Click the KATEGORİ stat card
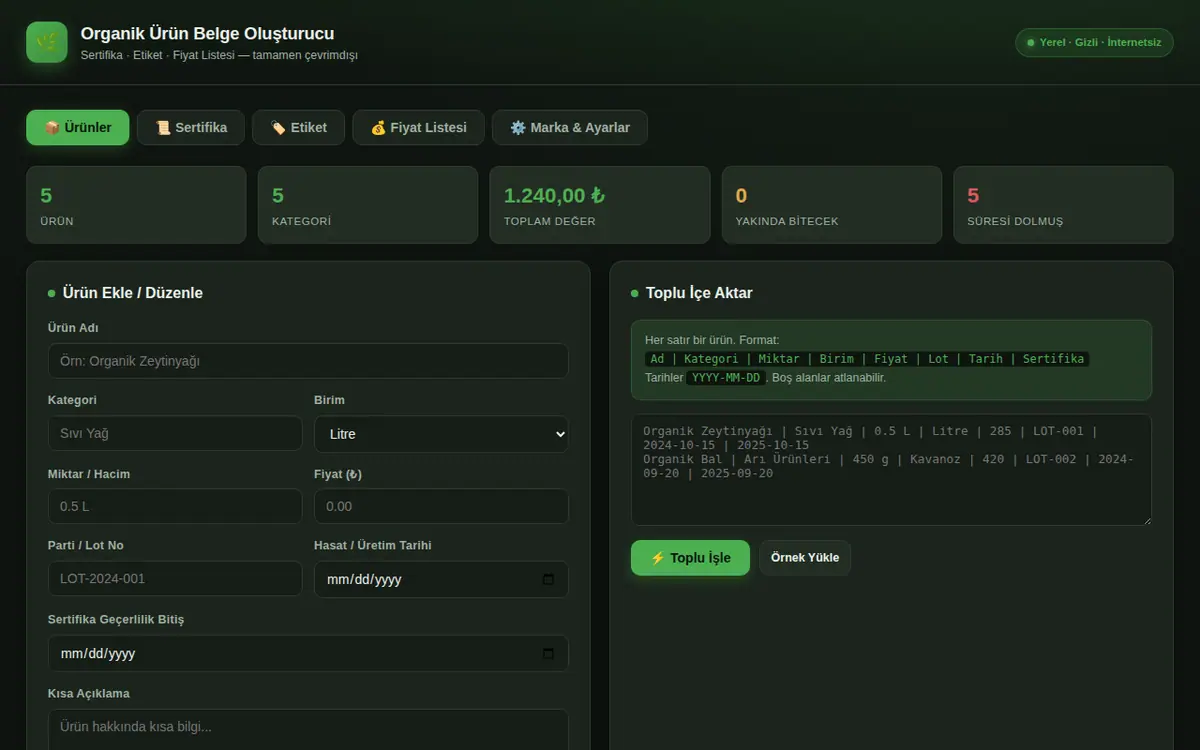 (x=368, y=205)
